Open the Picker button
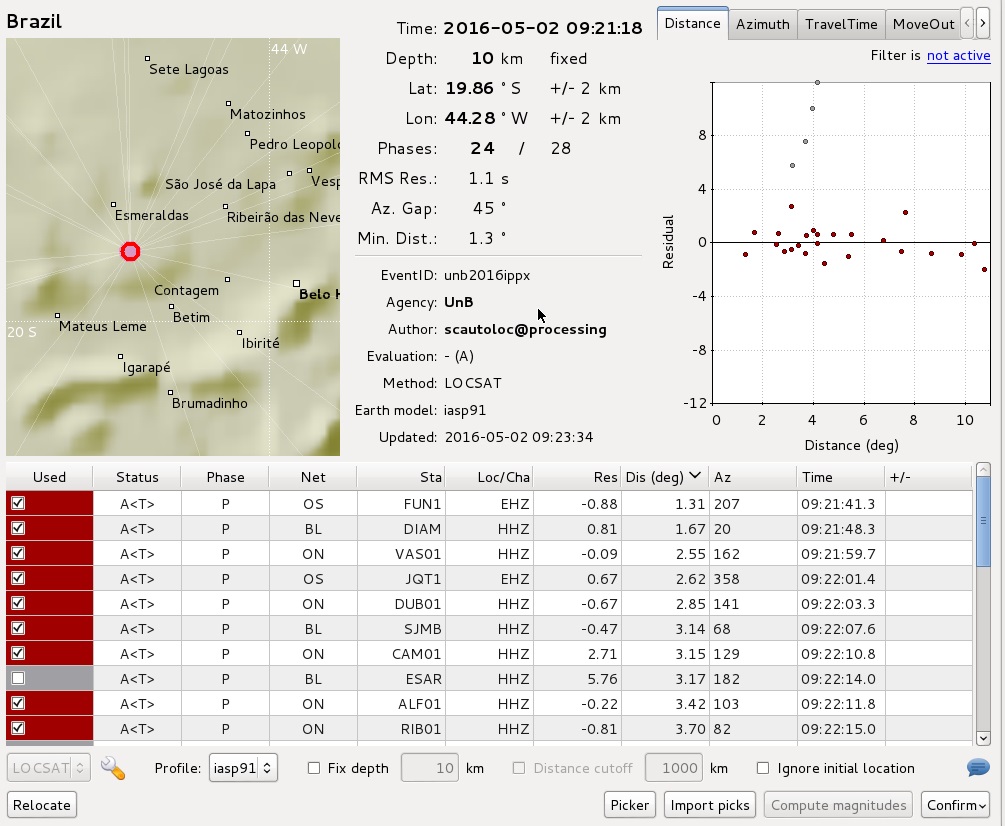1005x826 pixels. click(630, 805)
